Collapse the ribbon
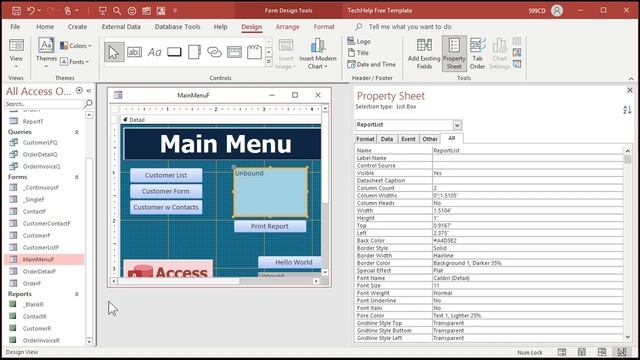Viewport: 640px width, 360px height. pos(631,78)
